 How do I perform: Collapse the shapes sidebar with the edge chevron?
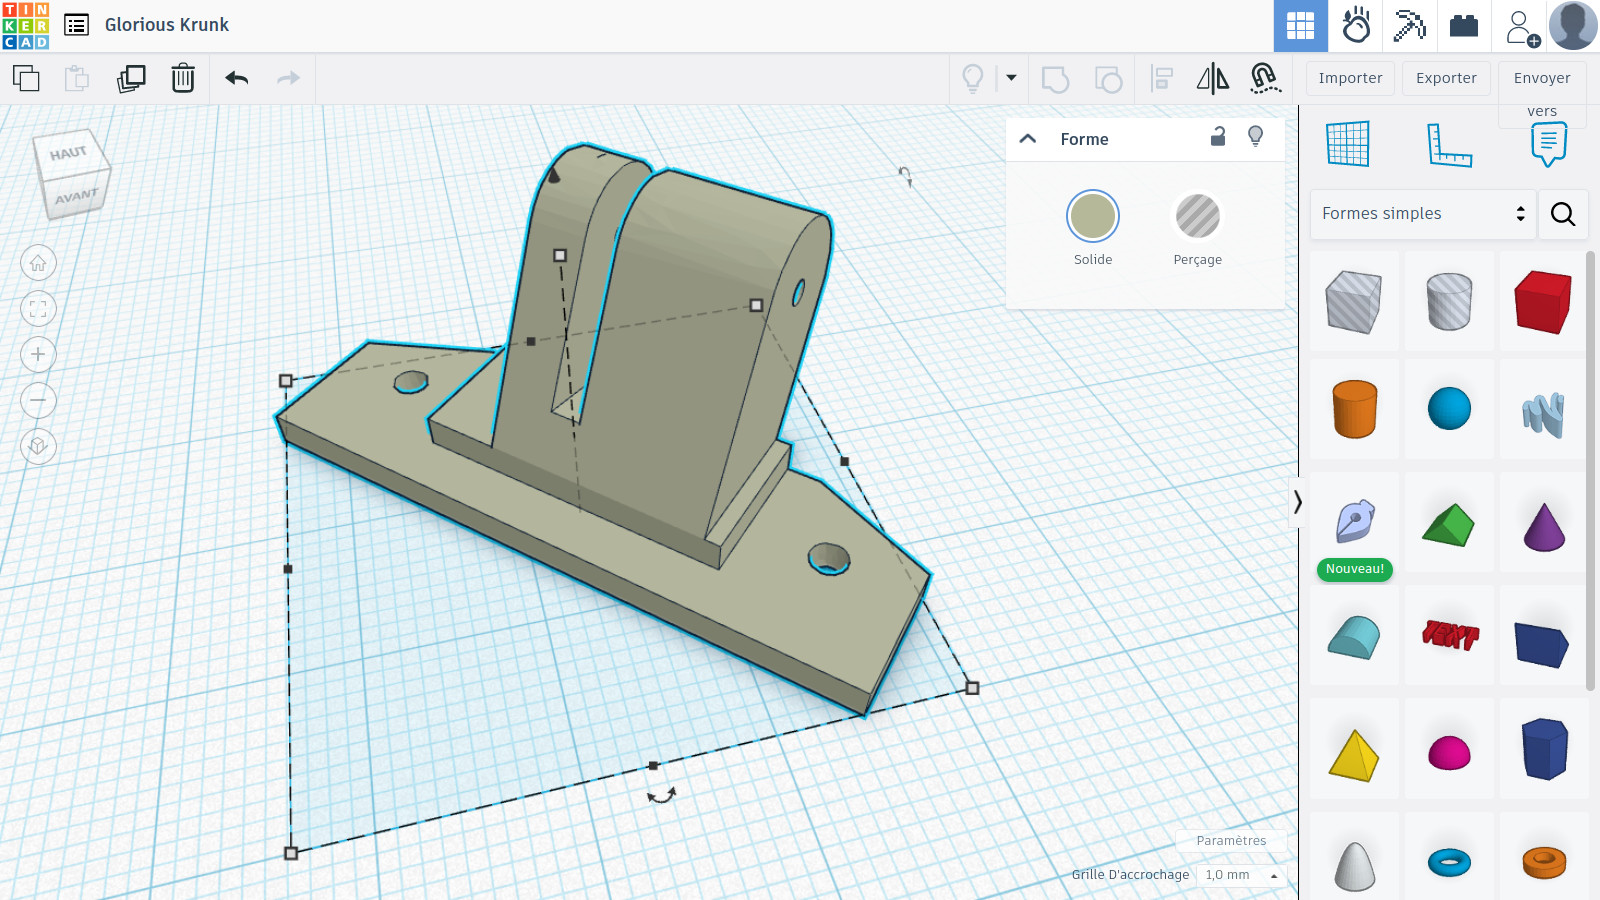click(1297, 503)
